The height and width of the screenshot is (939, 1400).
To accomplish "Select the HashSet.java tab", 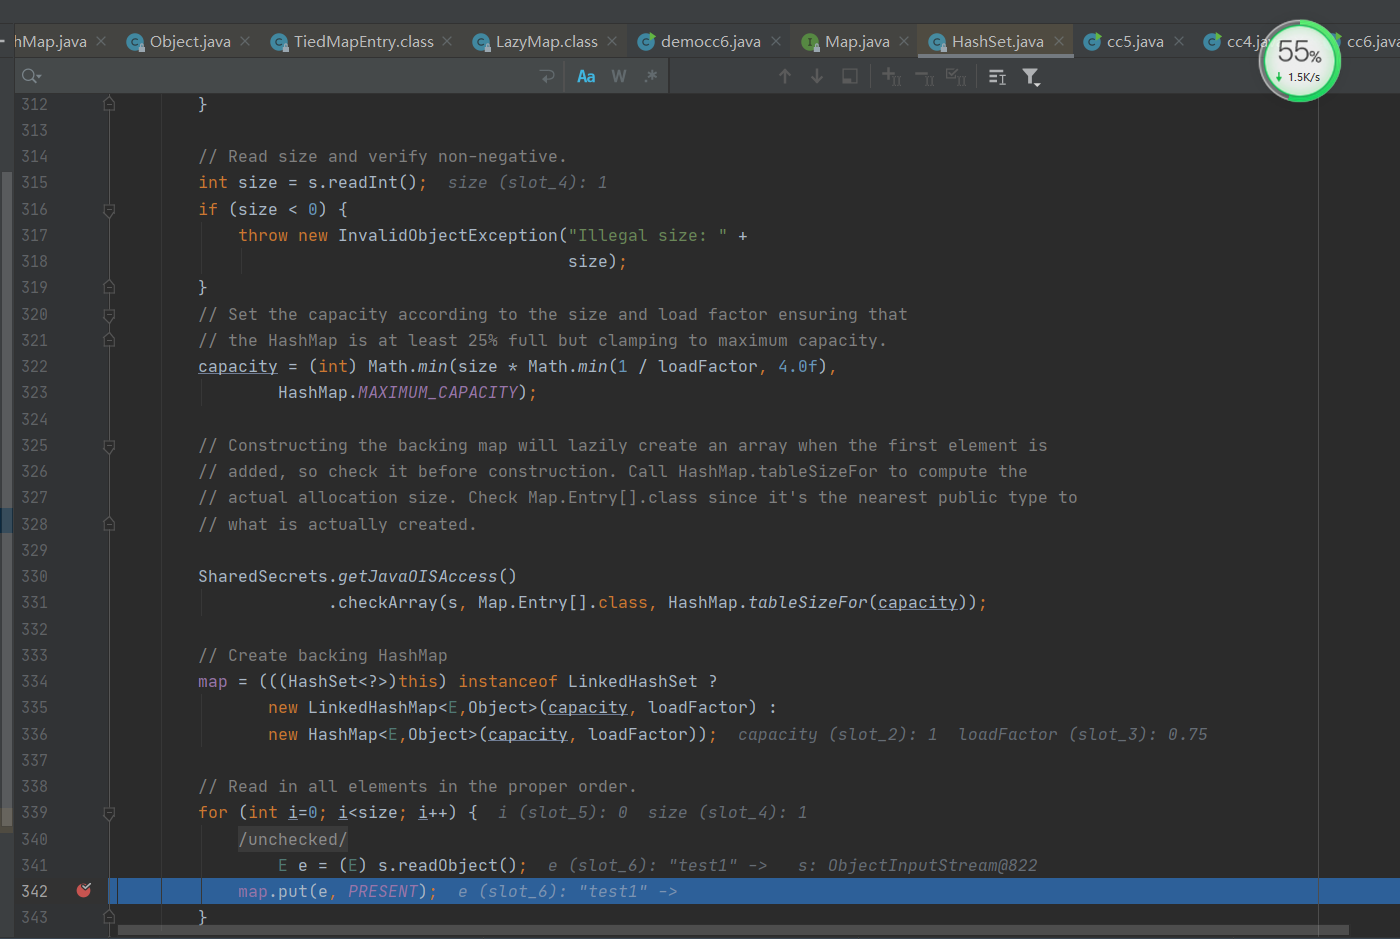I will pos(997,41).
